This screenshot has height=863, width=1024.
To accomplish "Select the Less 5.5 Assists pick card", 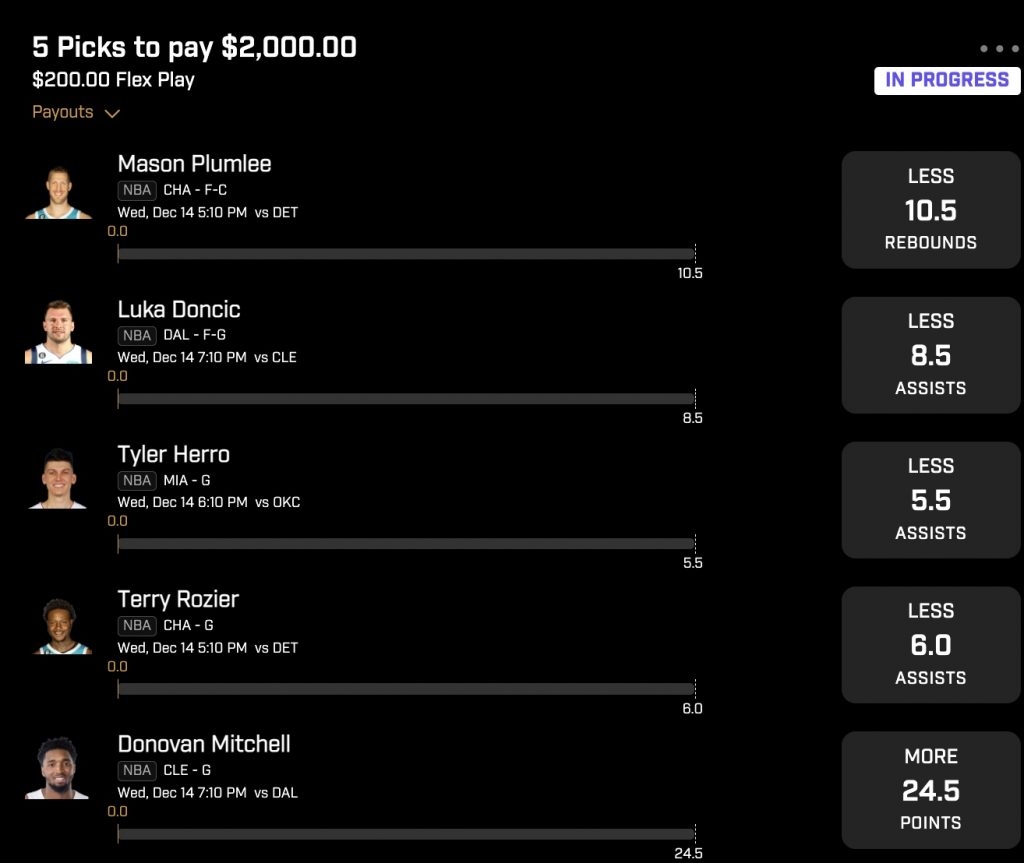I will click(x=931, y=500).
